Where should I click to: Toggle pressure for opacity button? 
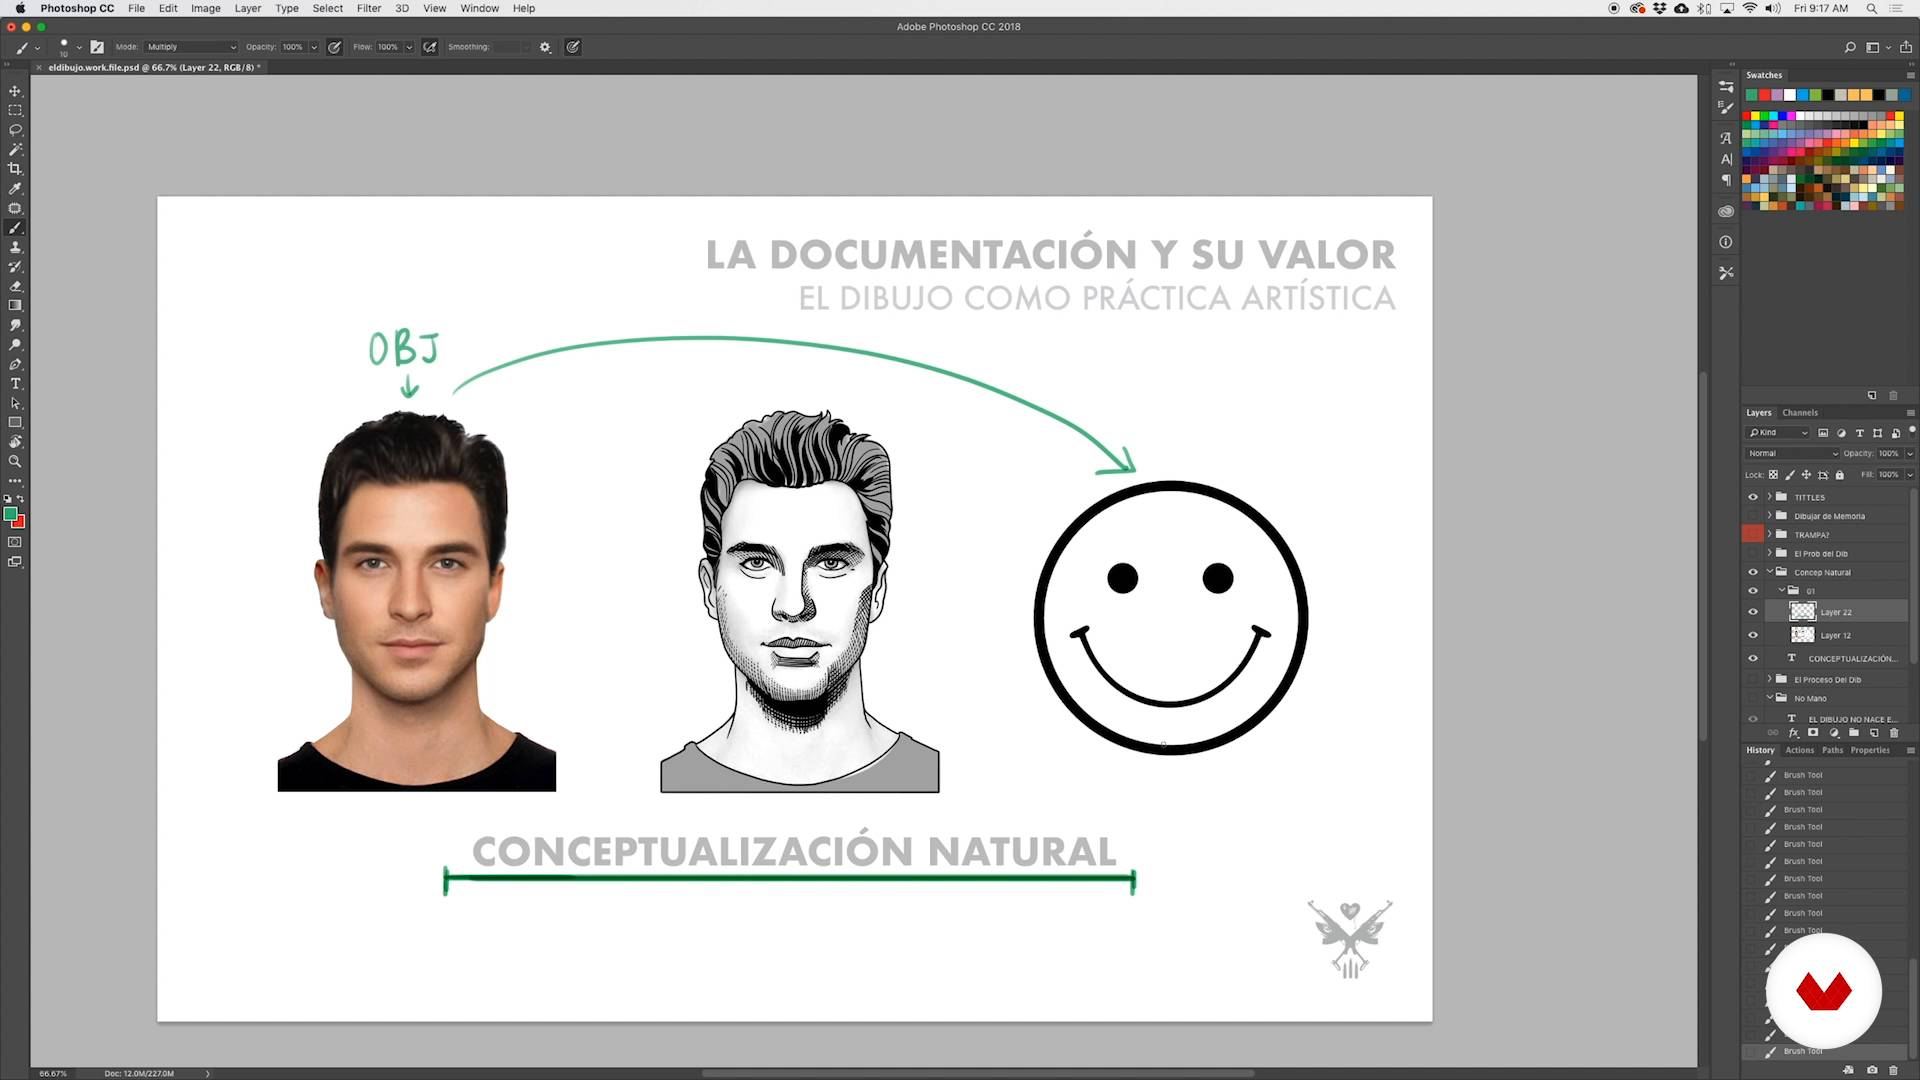coord(335,47)
